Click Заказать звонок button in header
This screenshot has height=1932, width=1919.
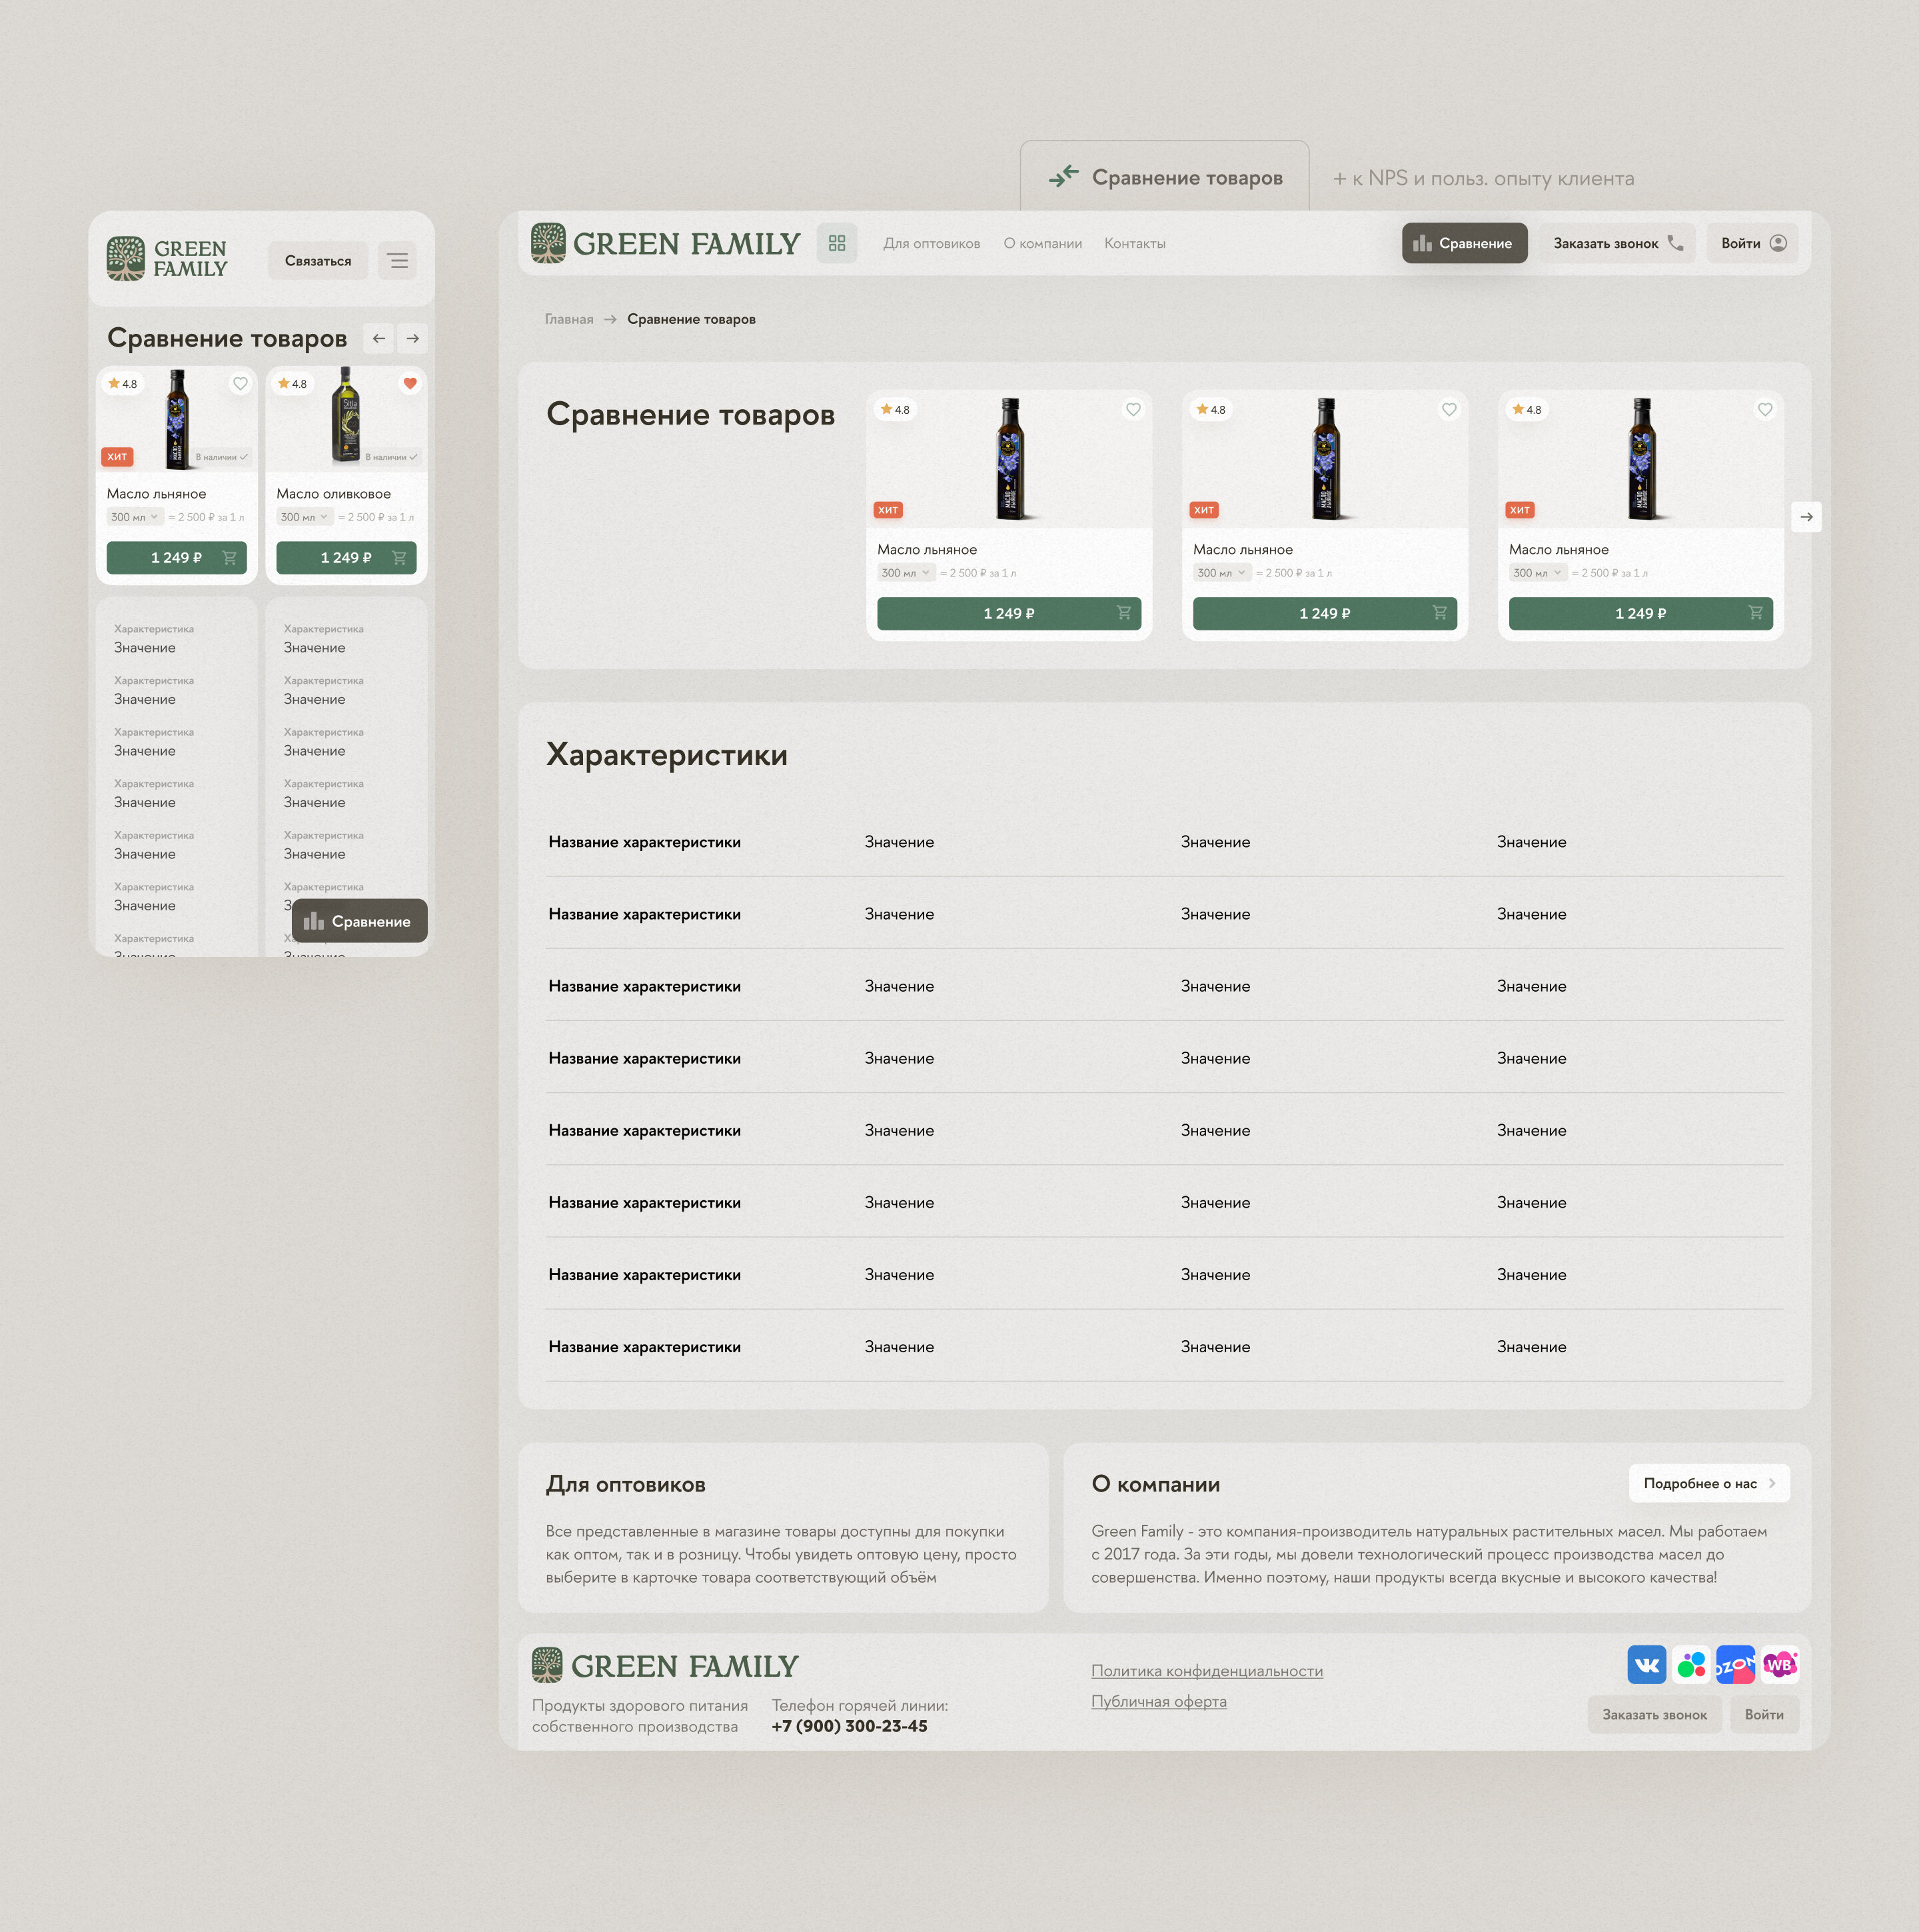[x=1617, y=243]
